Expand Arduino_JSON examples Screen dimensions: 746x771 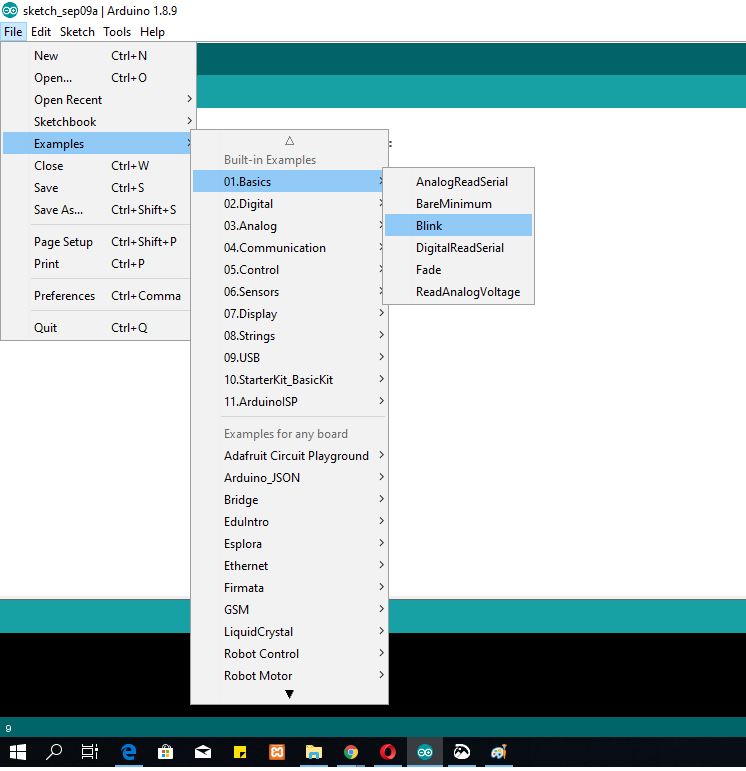click(x=290, y=477)
